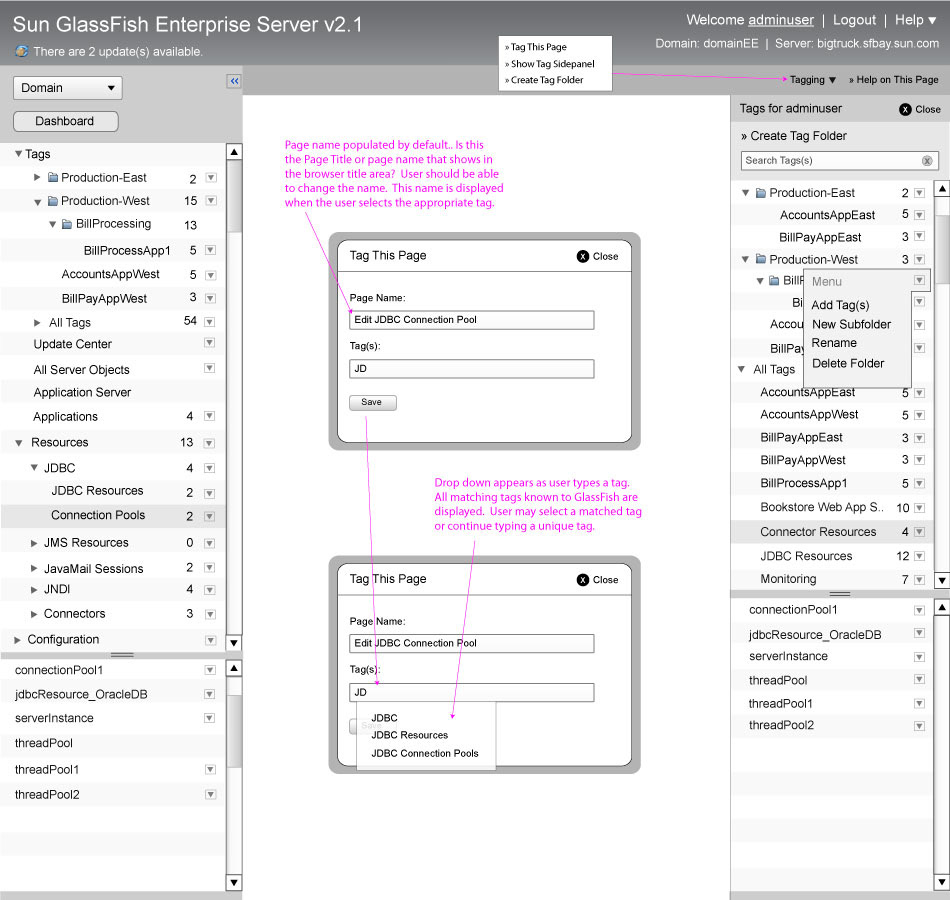Screen dimensions: 950x900
Task: Open menu arrow for Production-East in left tree
Action: click(x=211, y=178)
